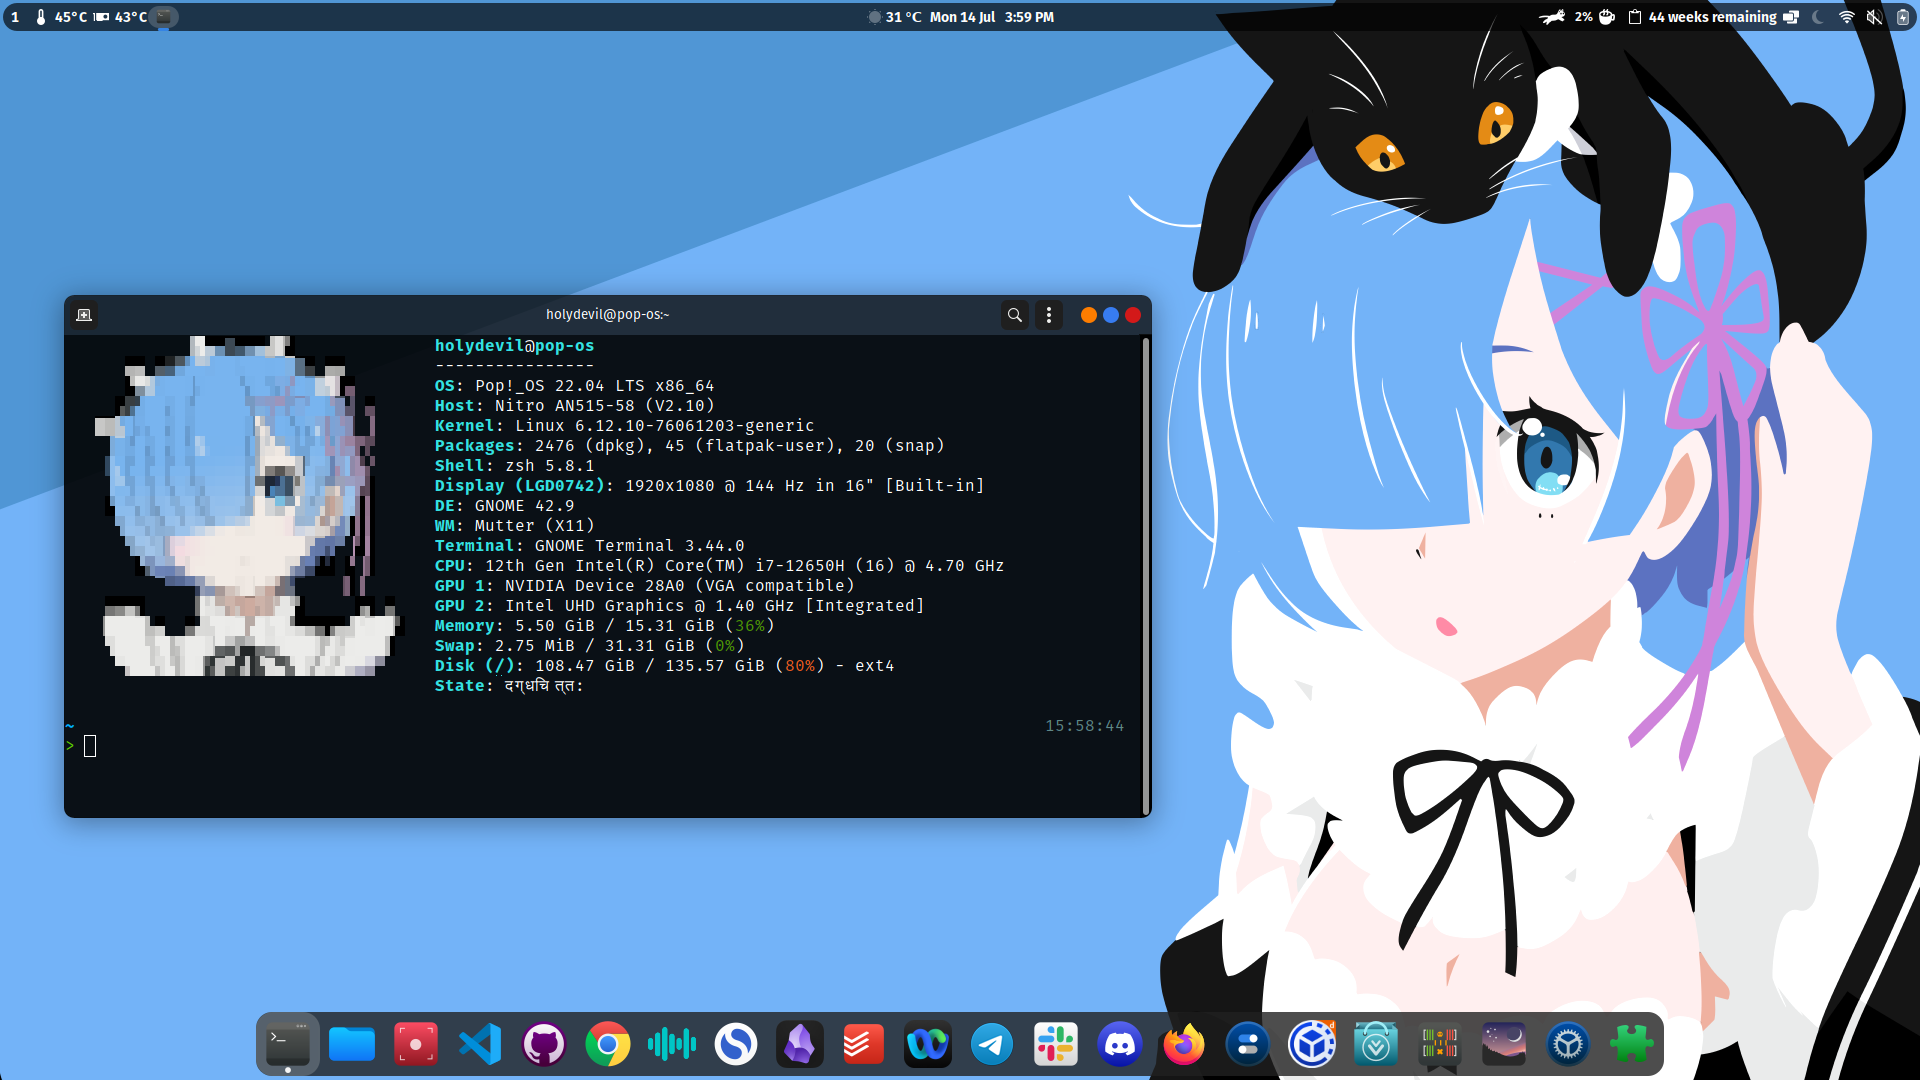Open Obsidian from the dock
The height and width of the screenshot is (1080, 1920).
pos(800,1045)
